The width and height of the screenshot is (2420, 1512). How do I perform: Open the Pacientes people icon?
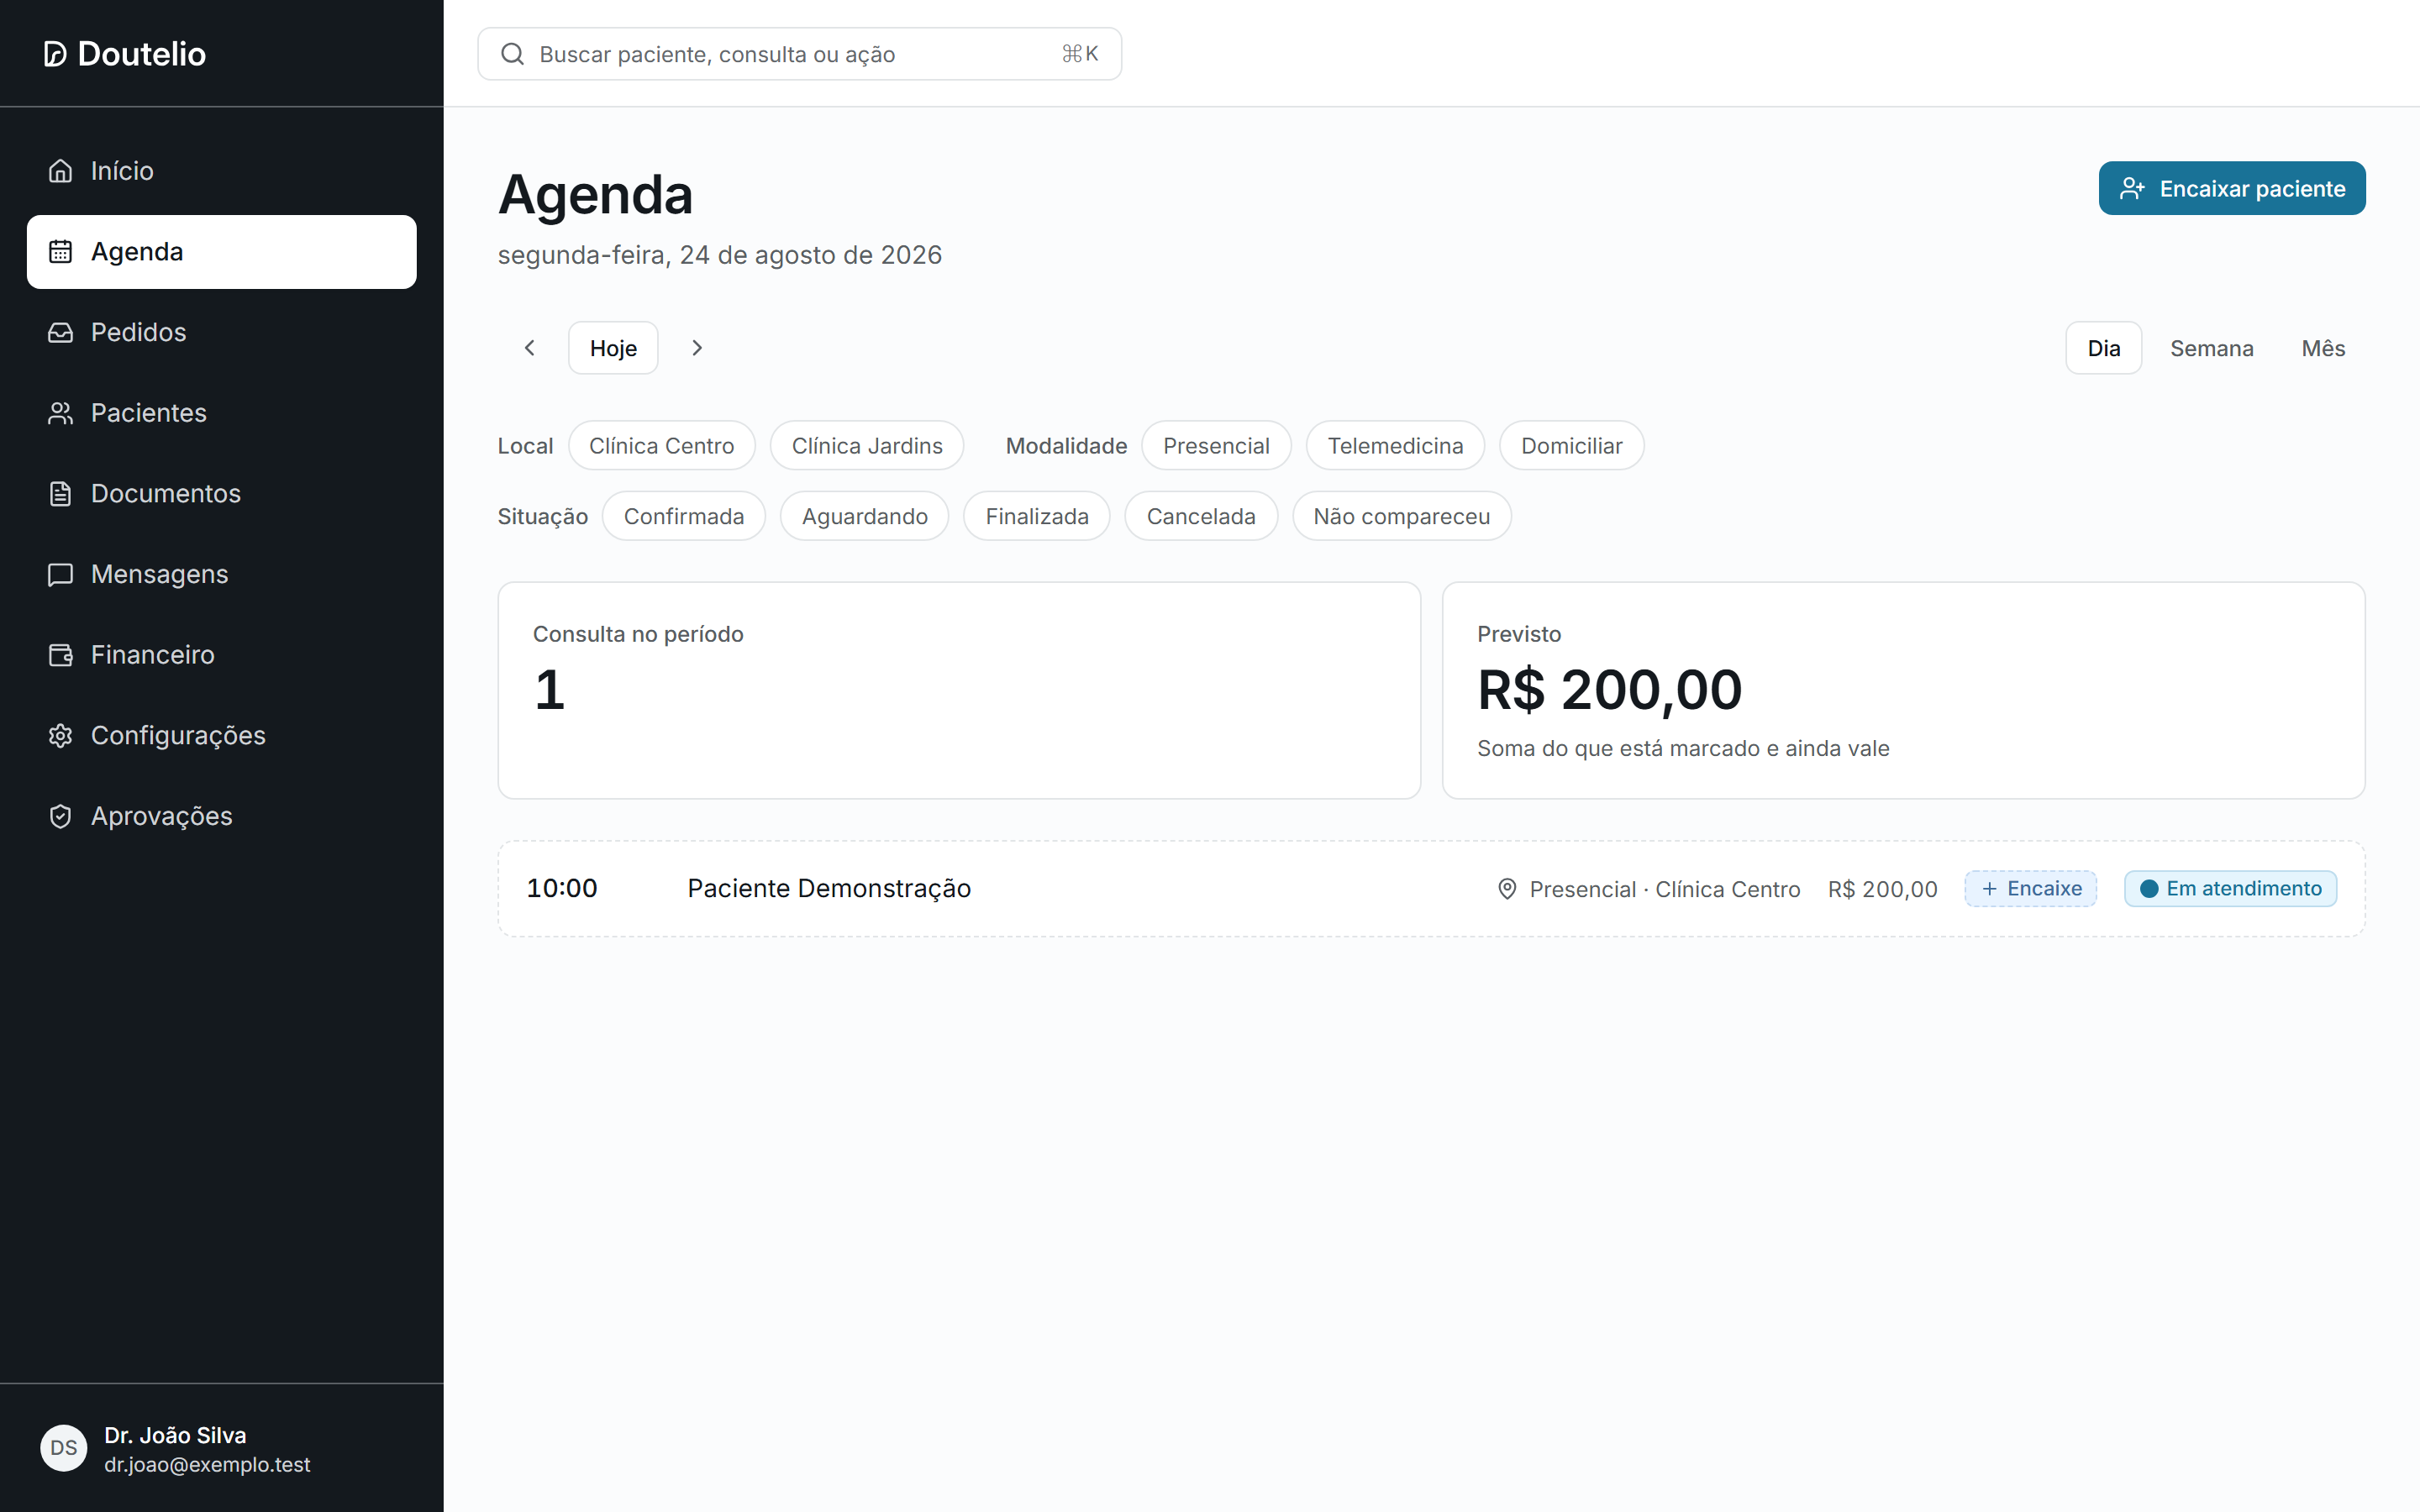pos(60,413)
